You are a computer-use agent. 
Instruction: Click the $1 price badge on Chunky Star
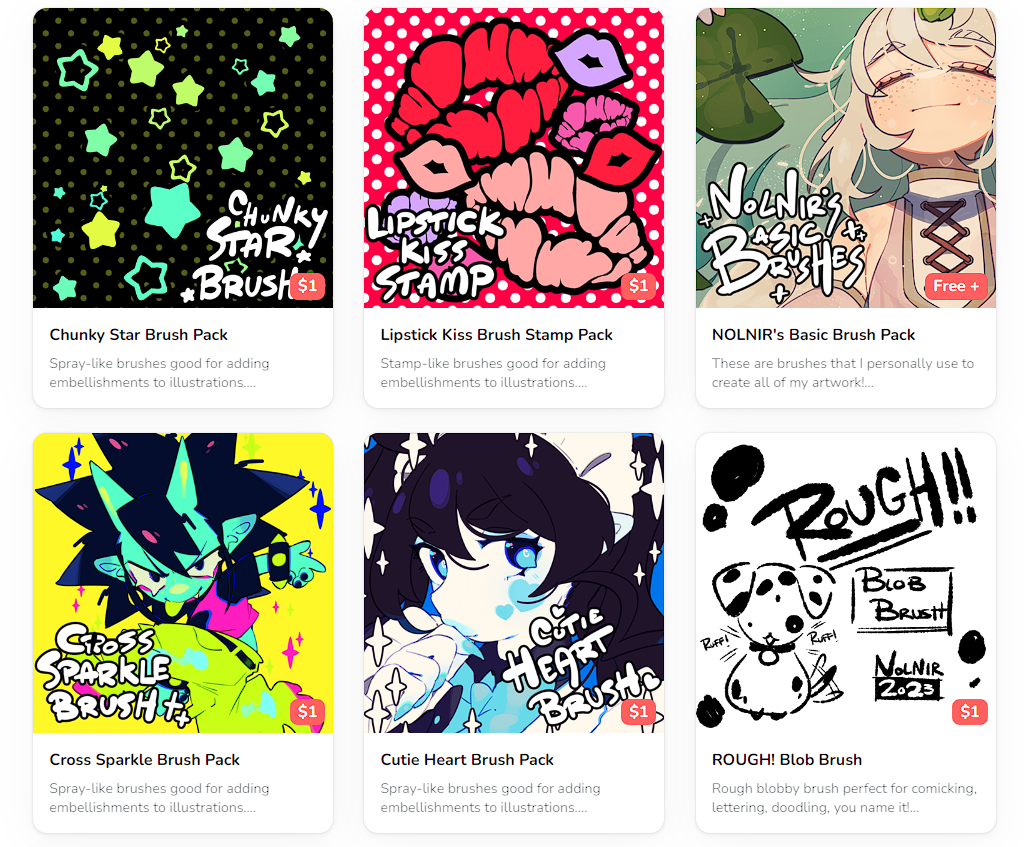coord(308,285)
